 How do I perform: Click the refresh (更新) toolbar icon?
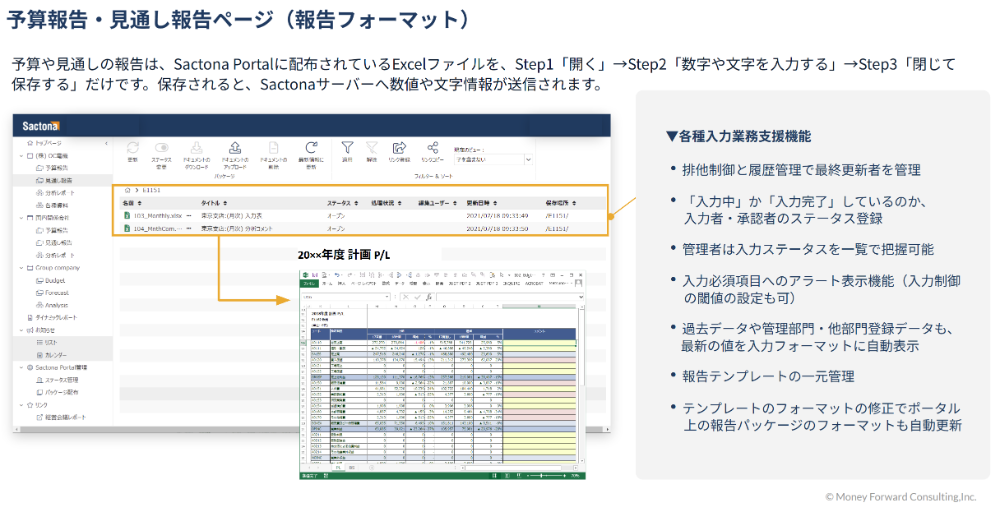coord(132,148)
